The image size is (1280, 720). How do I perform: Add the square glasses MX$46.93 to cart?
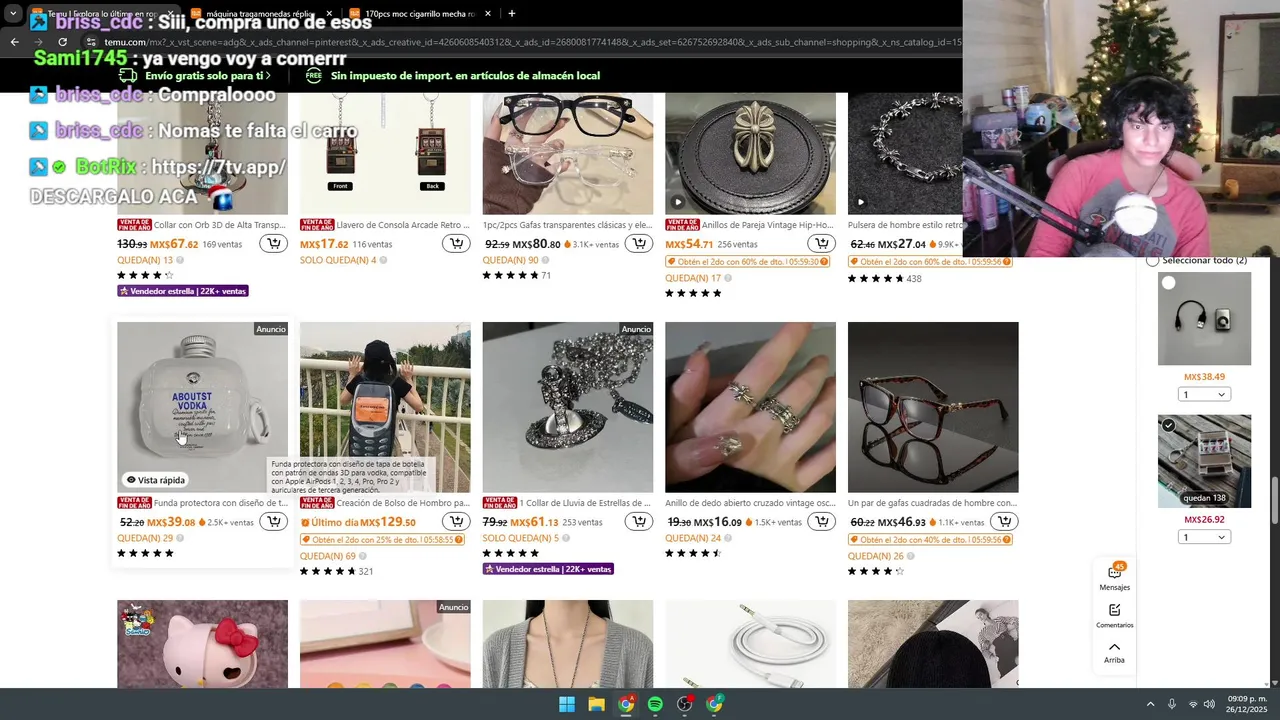coord(1004,521)
